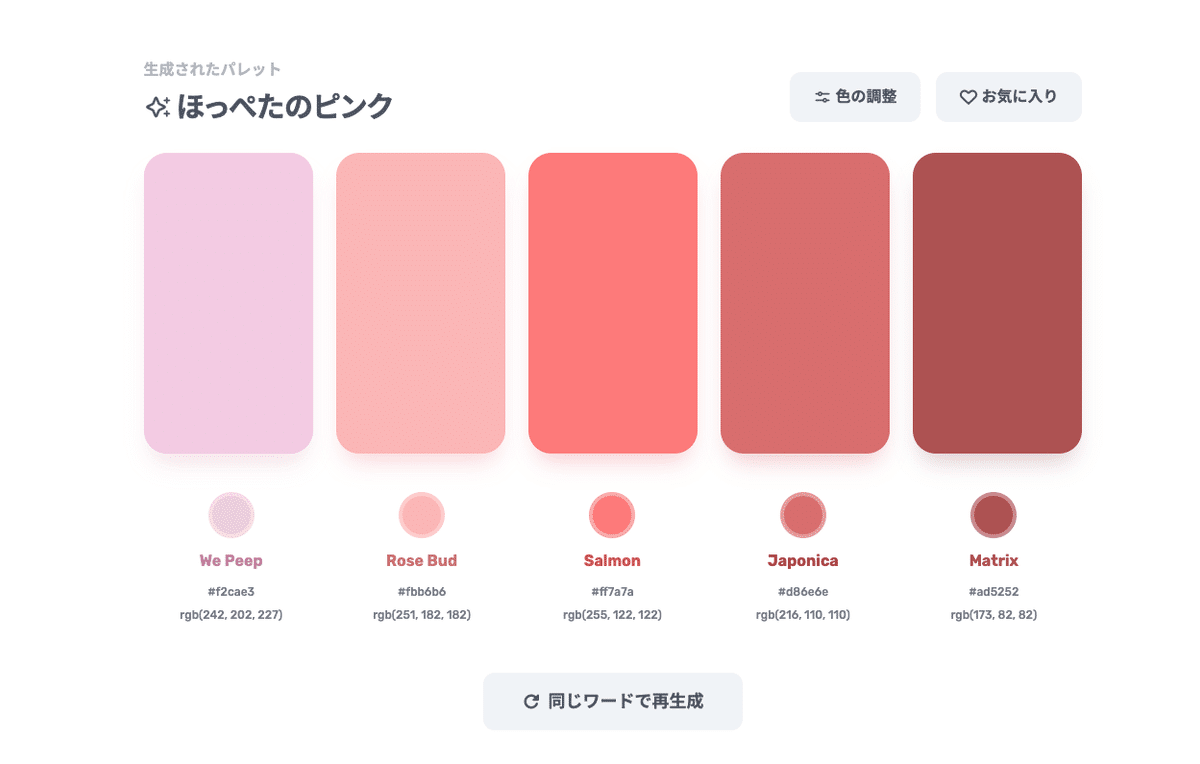The image size is (1200, 764).
Task: Click the sparkle icon beside ほっぺたのピンク title
Action: click(157, 107)
